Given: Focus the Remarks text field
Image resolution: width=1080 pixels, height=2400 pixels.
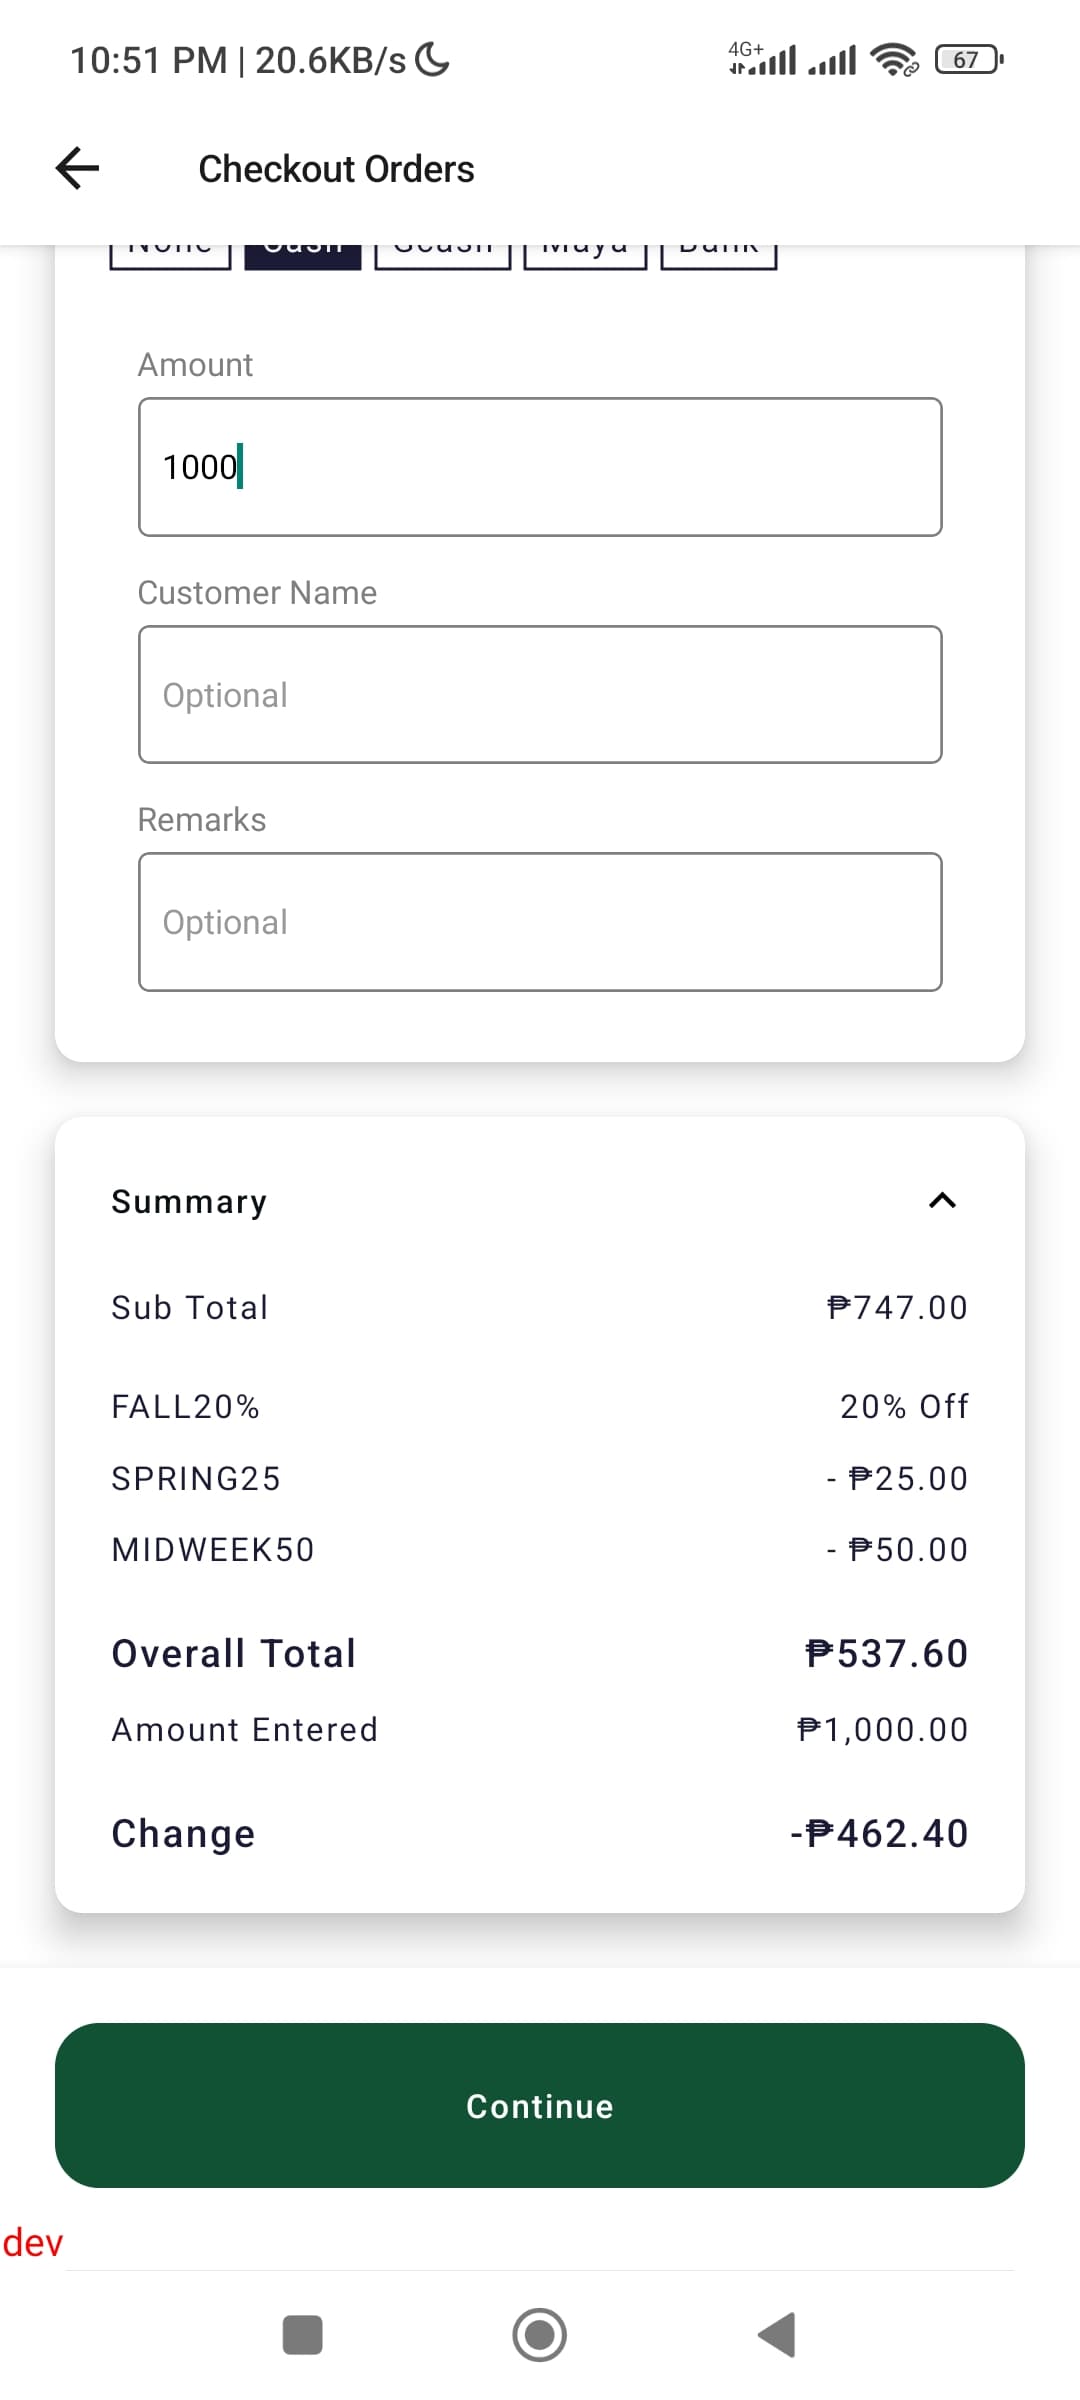Looking at the screenshot, I should click(x=540, y=922).
